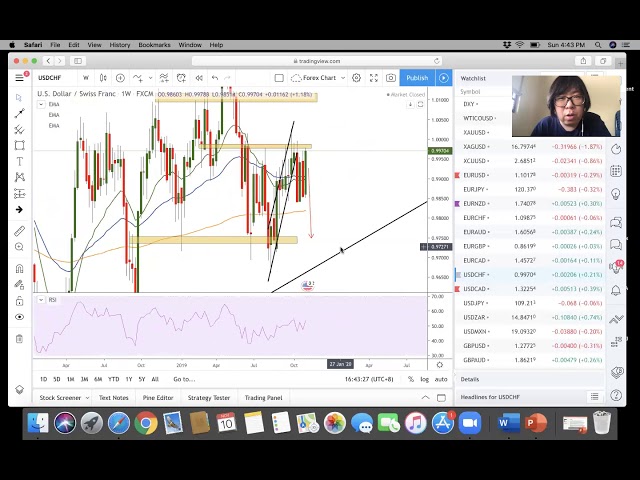Click the blue Publish button

pyautogui.click(x=417, y=78)
